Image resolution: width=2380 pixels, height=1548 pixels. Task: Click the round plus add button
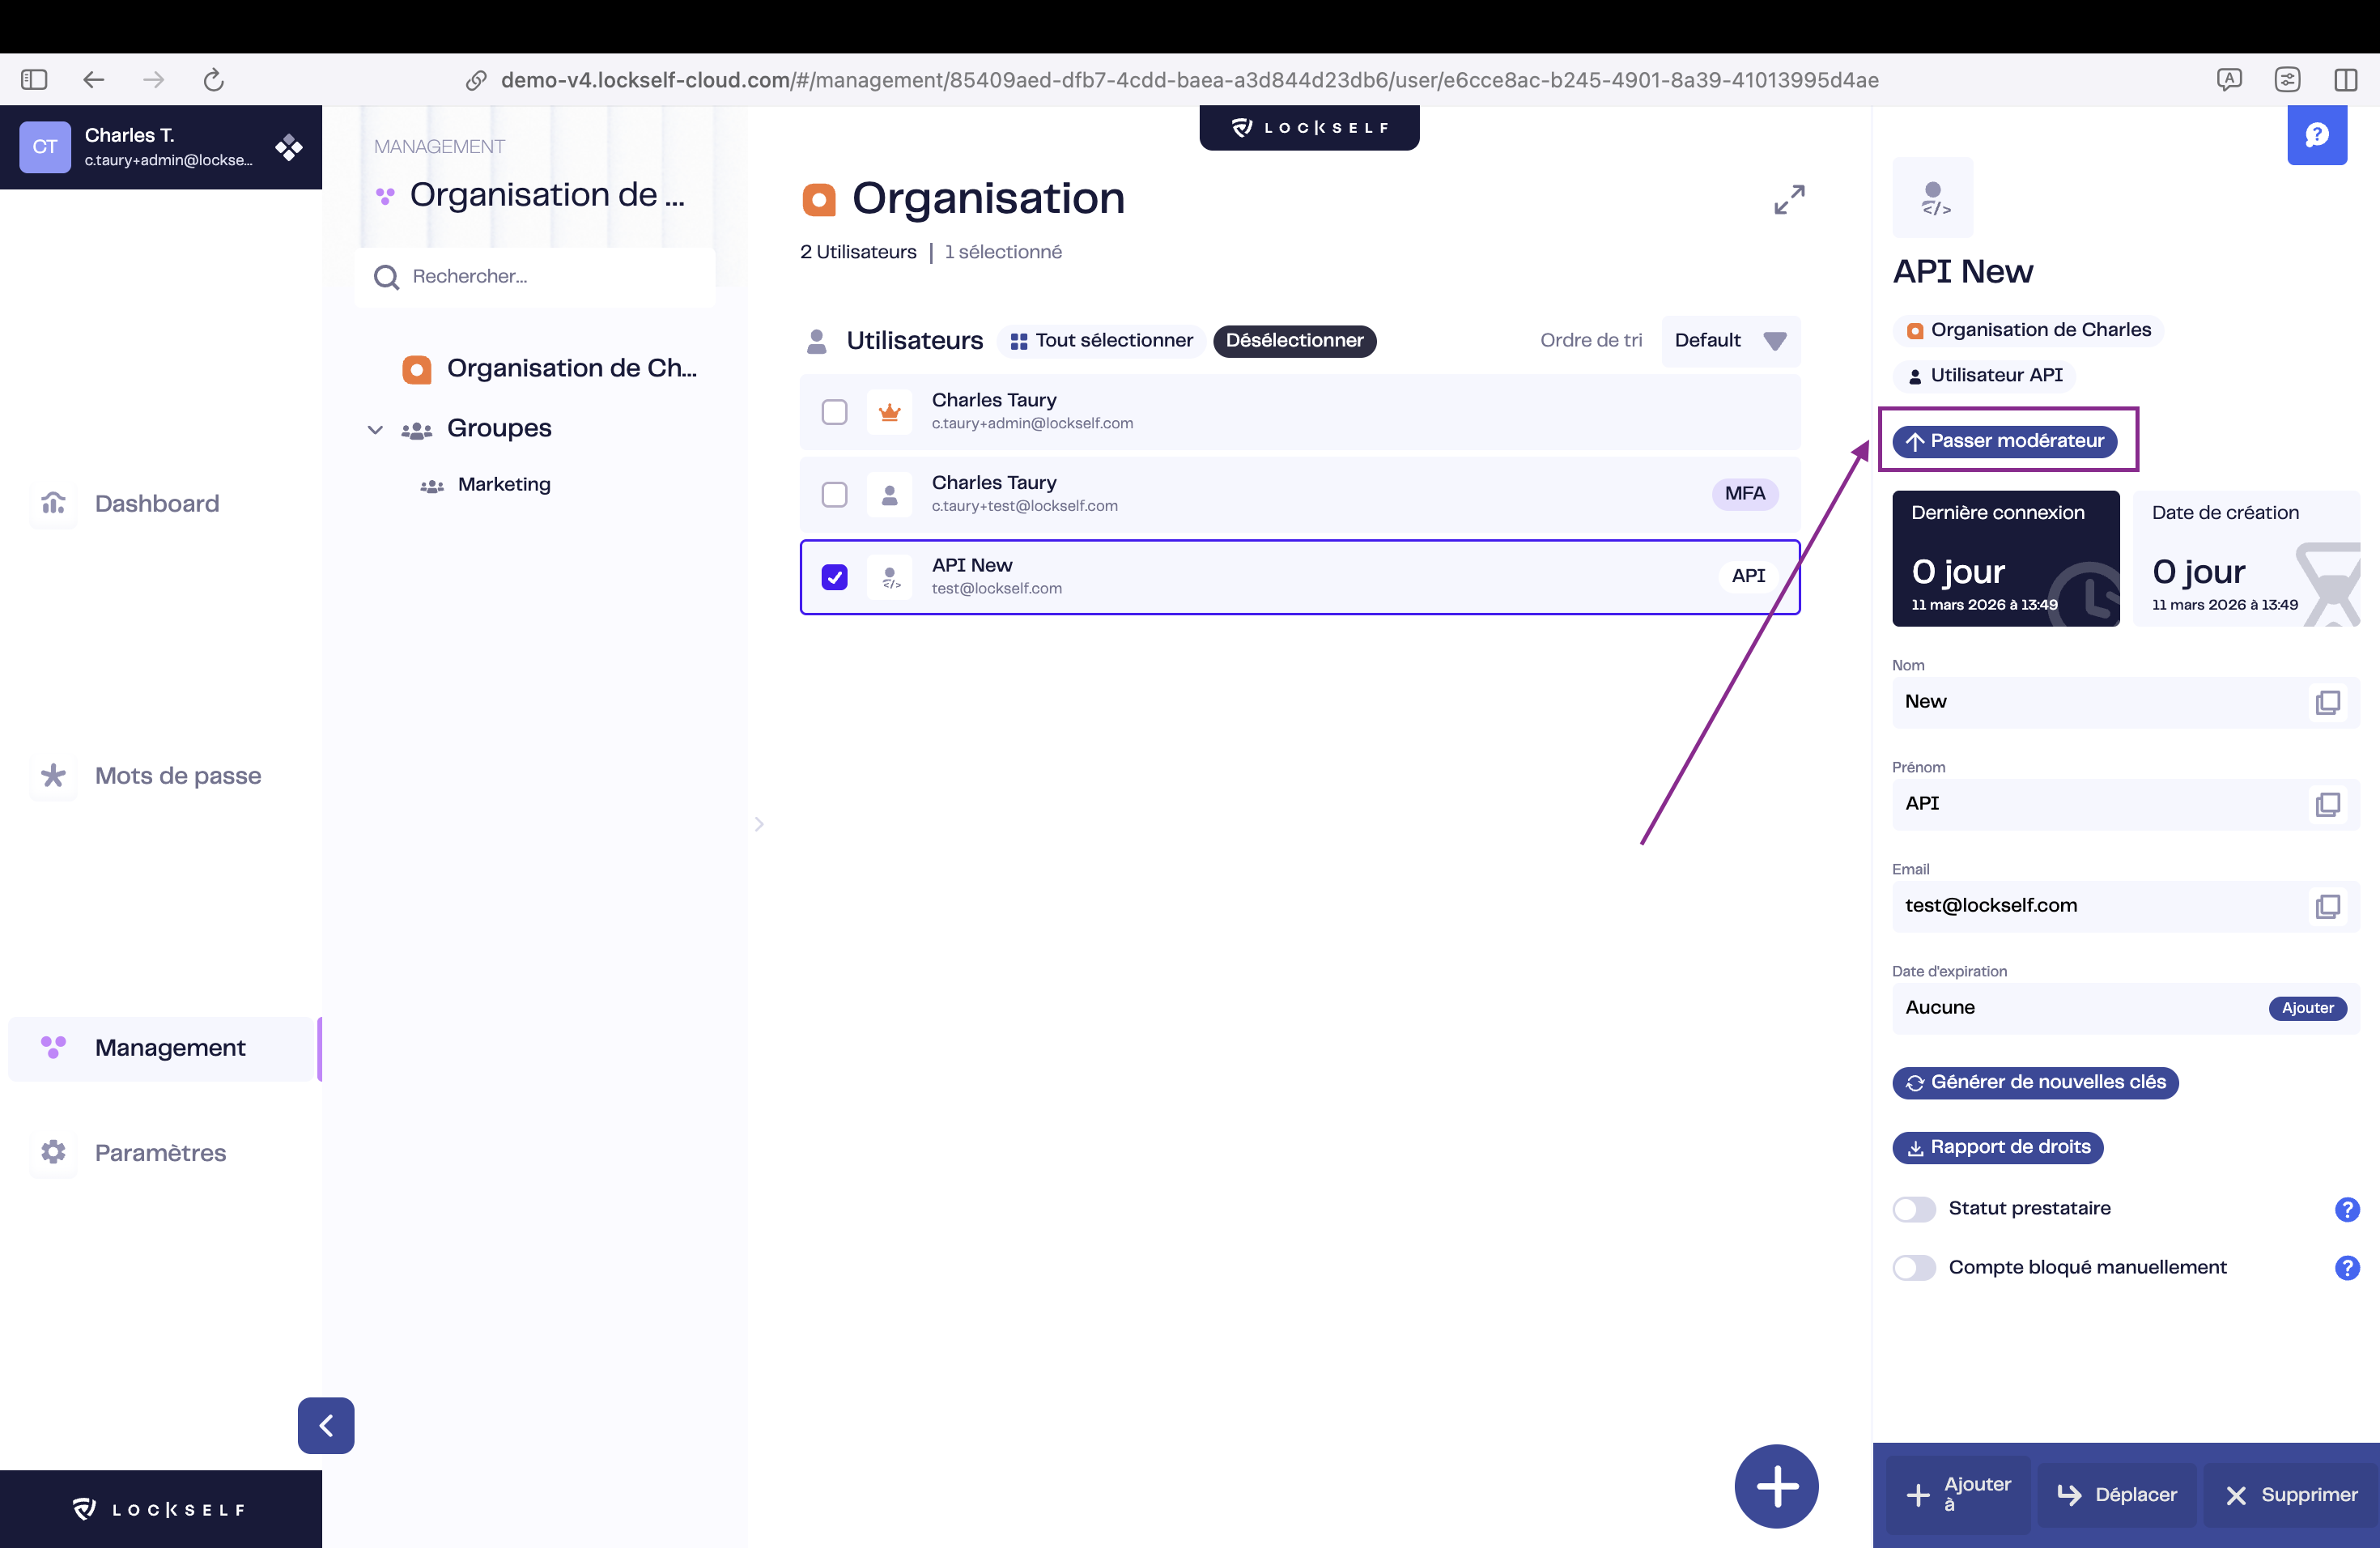point(1777,1486)
